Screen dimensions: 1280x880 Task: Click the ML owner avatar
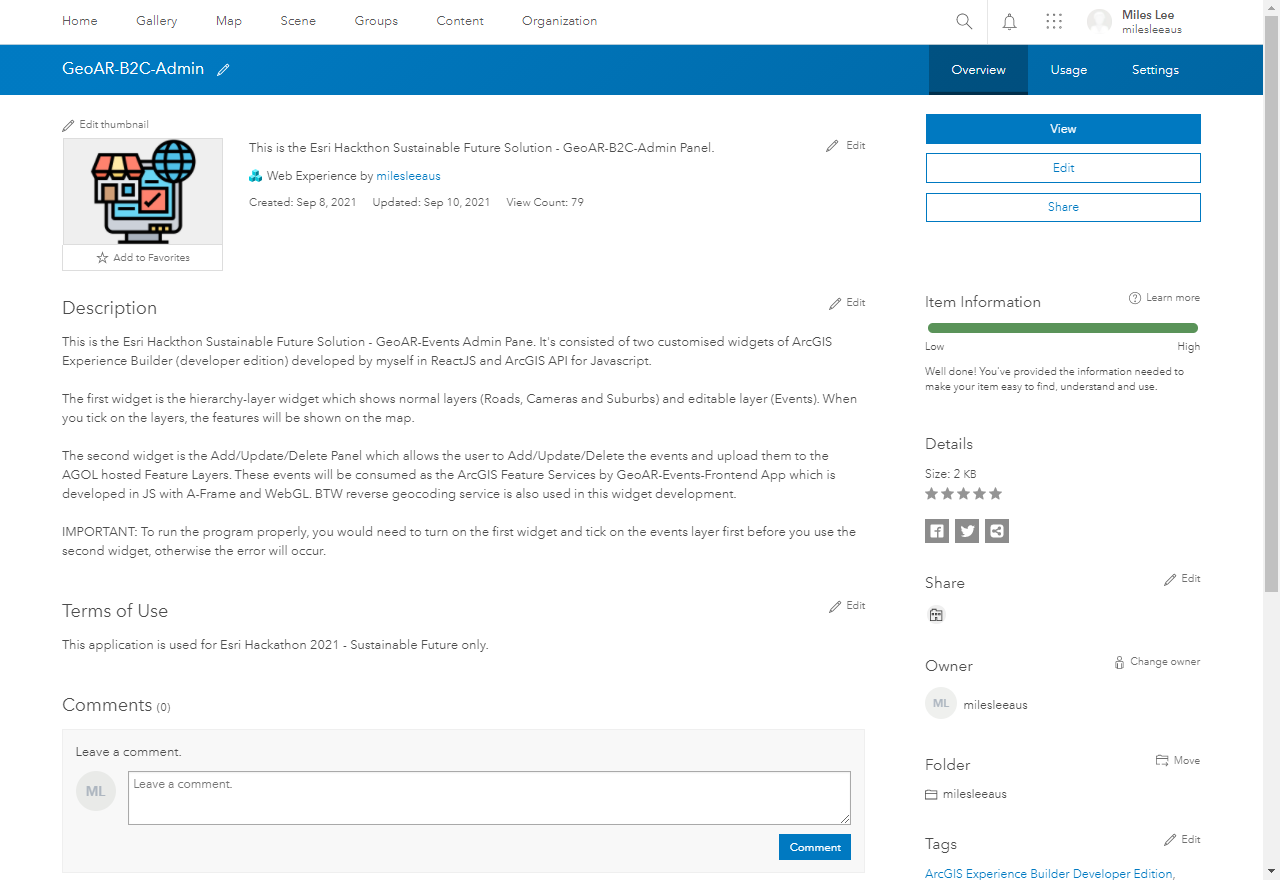[x=941, y=704]
